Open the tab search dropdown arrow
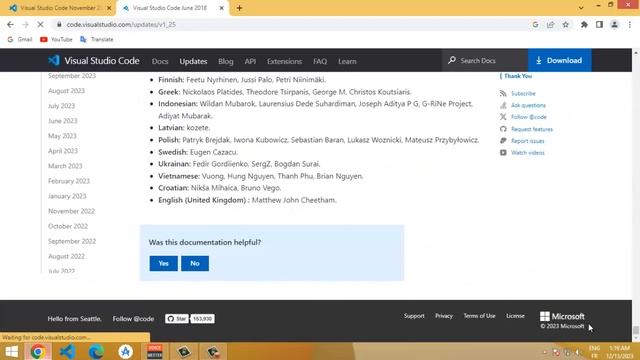Image resolution: width=640 pixels, height=360 pixels. coord(581,8)
